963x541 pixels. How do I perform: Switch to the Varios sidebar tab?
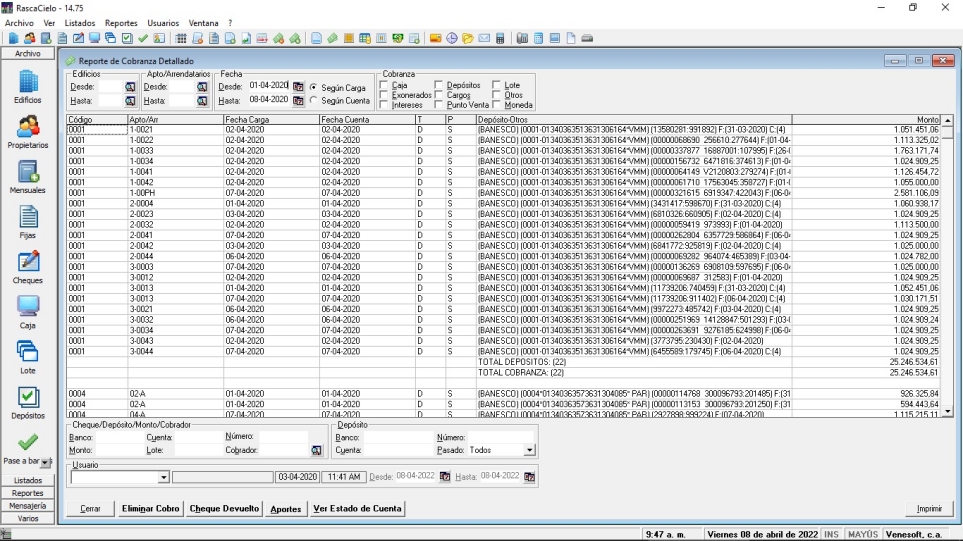tap(28, 519)
